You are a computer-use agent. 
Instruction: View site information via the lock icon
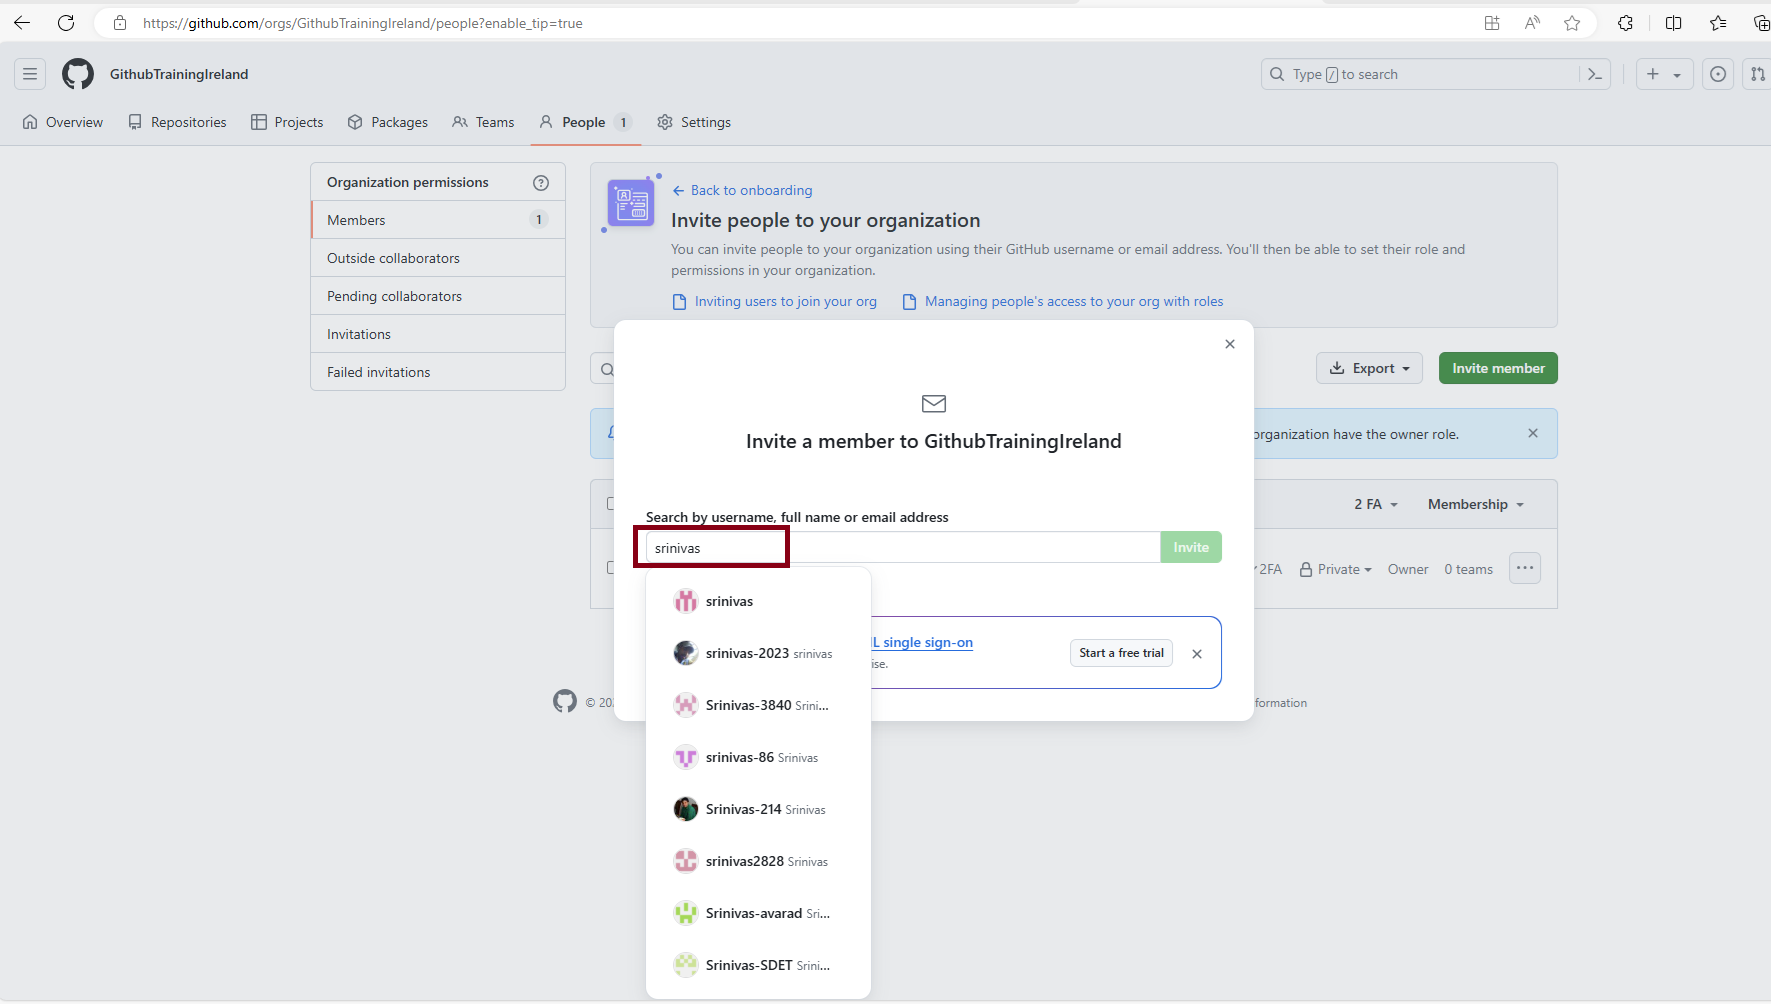[120, 23]
